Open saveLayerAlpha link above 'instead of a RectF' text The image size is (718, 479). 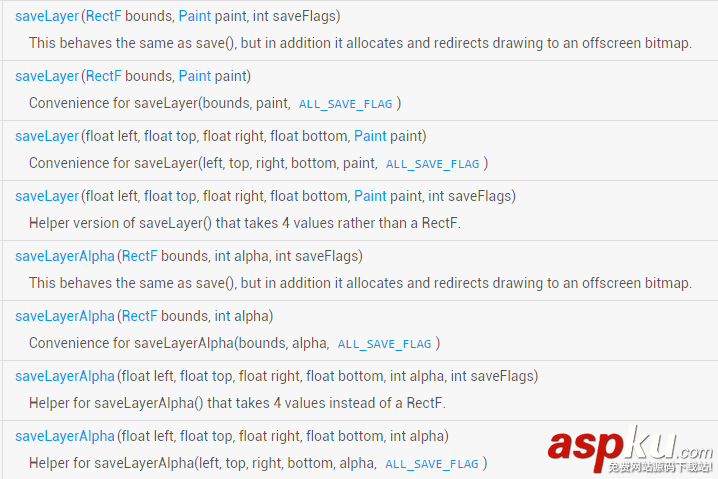click(64, 376)
